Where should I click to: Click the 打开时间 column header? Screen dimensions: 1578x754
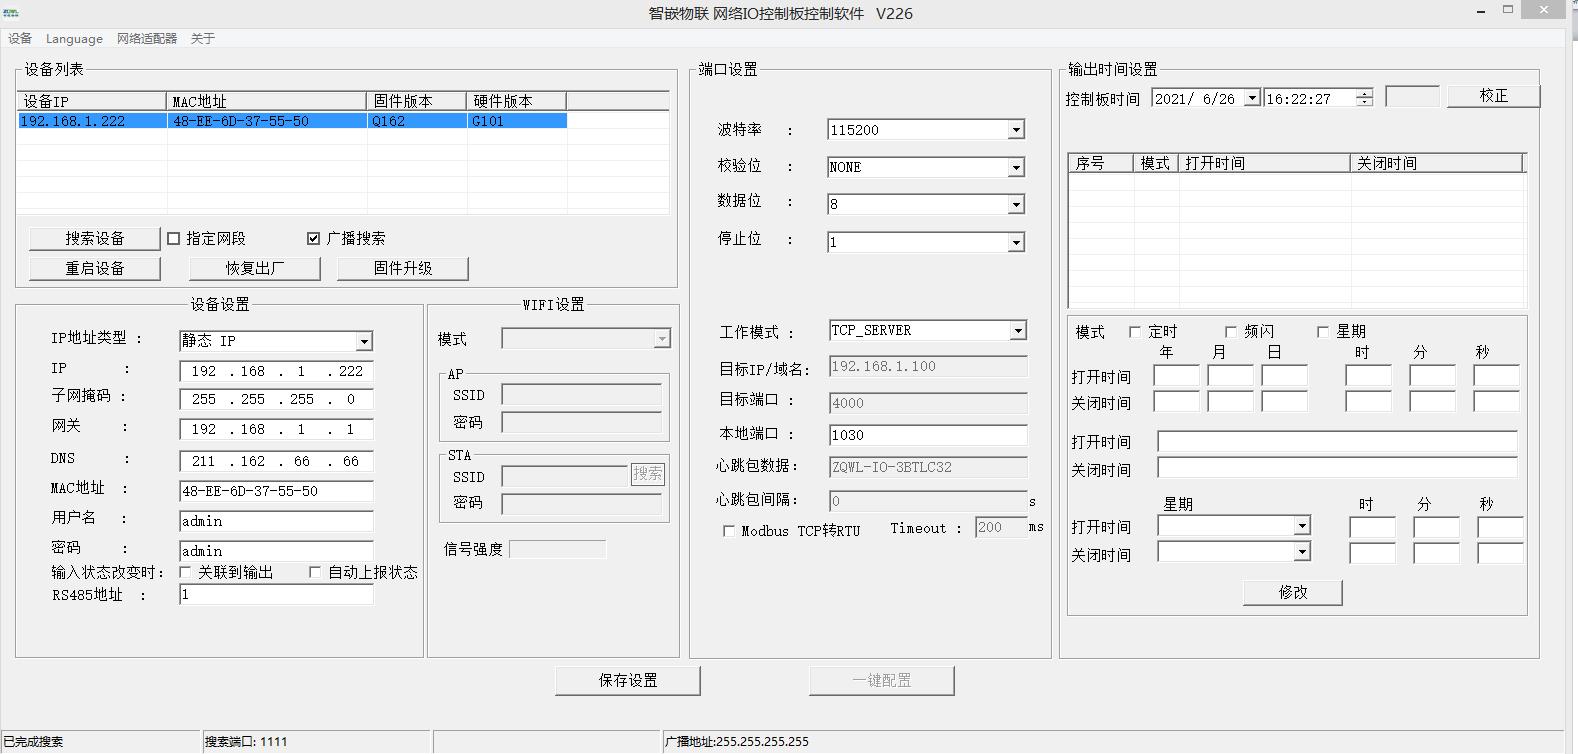1265,163
